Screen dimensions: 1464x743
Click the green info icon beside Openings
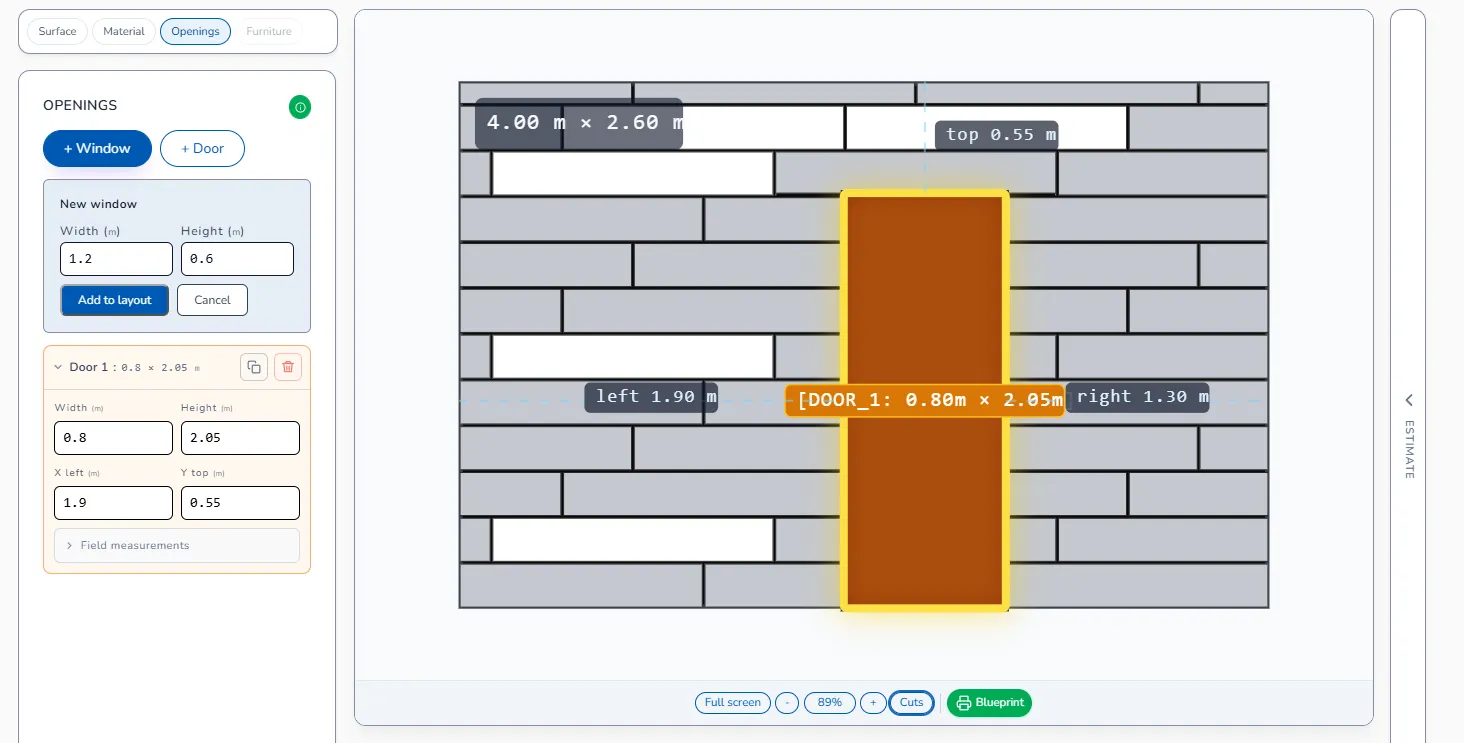click(300, 107)
